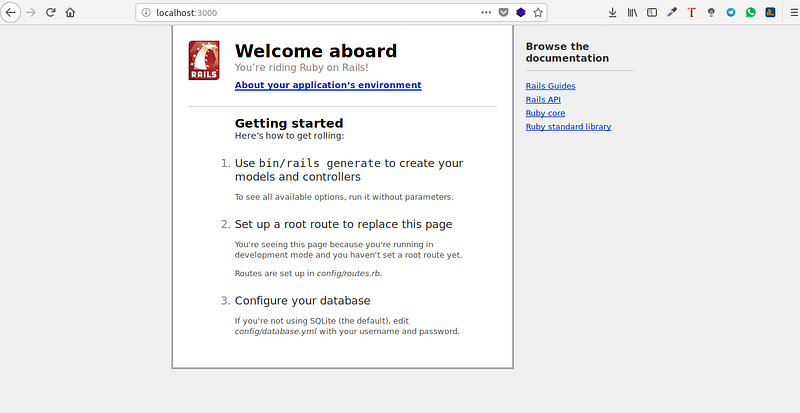
Task: Activate the eyedropper color picker extension
Action: click(672, 13)
